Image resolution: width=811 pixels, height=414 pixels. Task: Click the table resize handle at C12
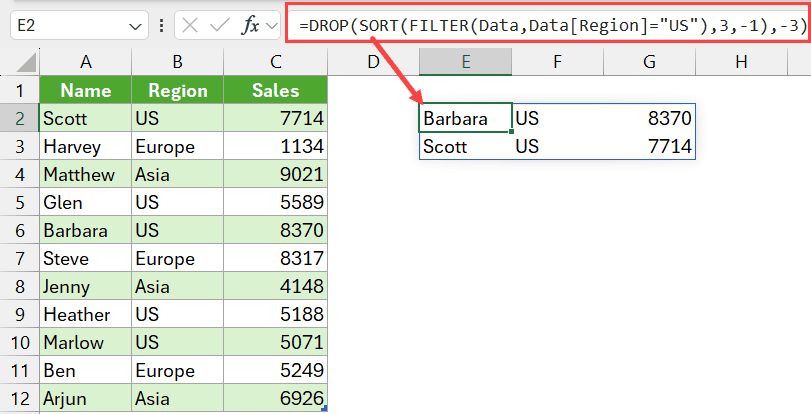click(x=324, y=409)
